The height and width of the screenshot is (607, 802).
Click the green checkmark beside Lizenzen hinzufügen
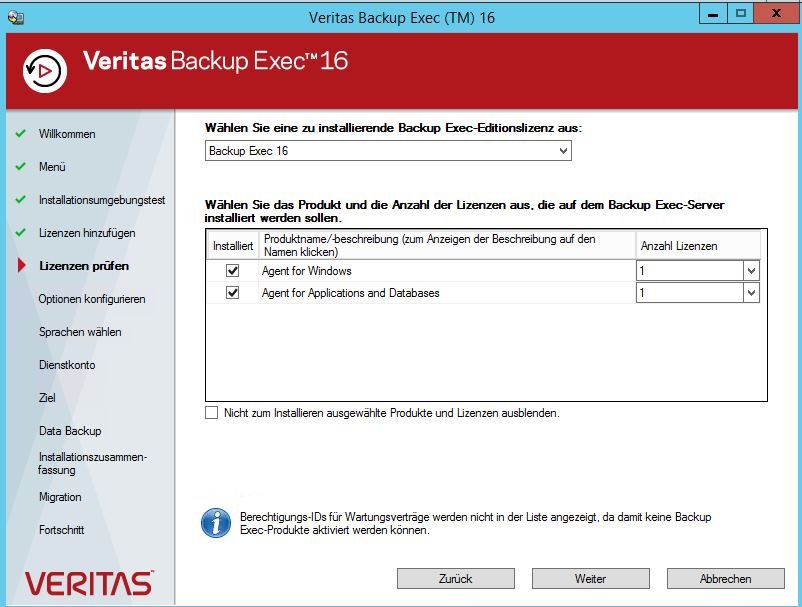coord(20,233)
